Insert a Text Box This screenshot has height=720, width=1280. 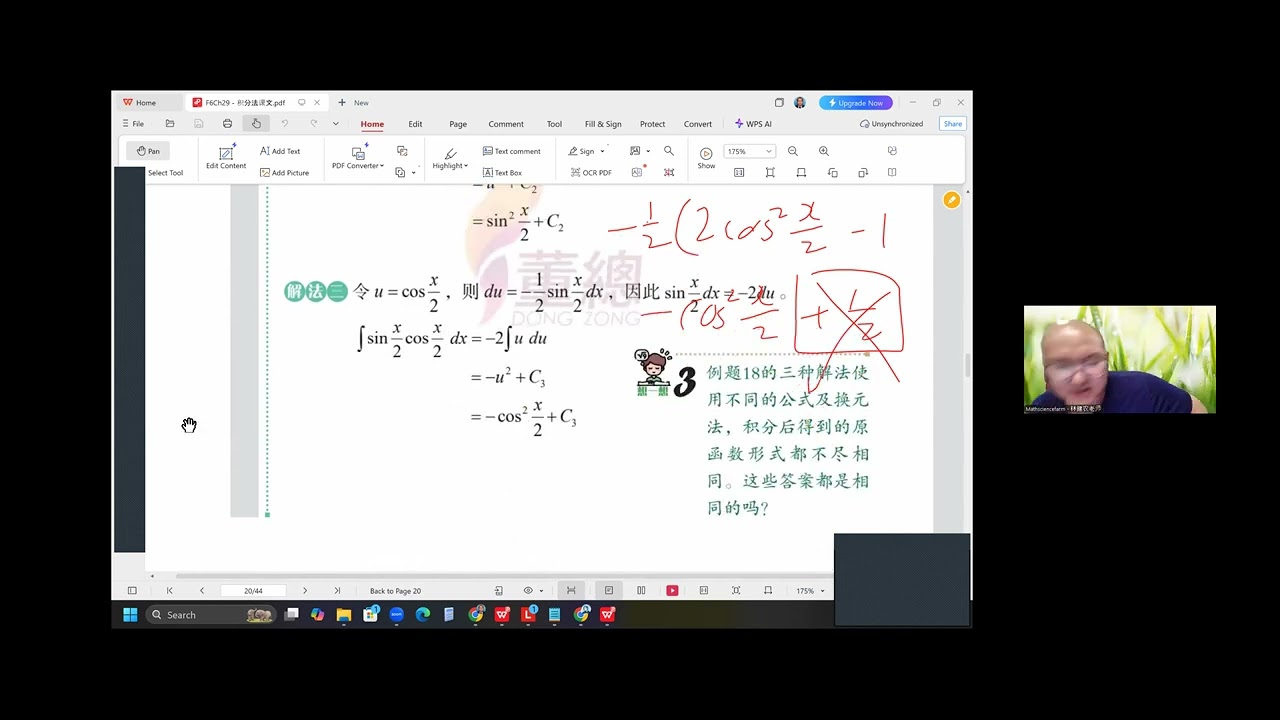502,173
